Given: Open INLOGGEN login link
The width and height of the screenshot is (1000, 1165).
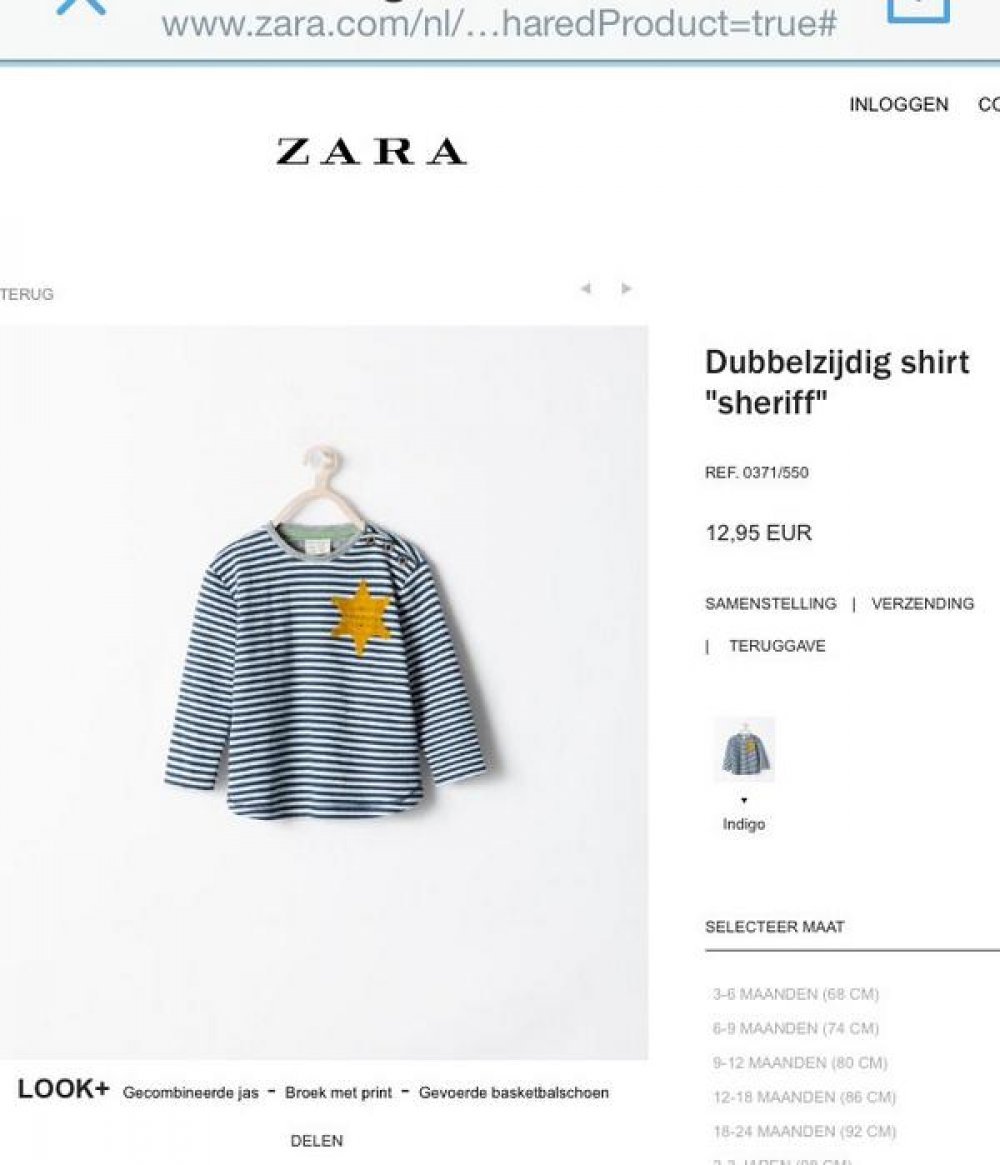Looking at the screenshot, I should tap(899, 105).
